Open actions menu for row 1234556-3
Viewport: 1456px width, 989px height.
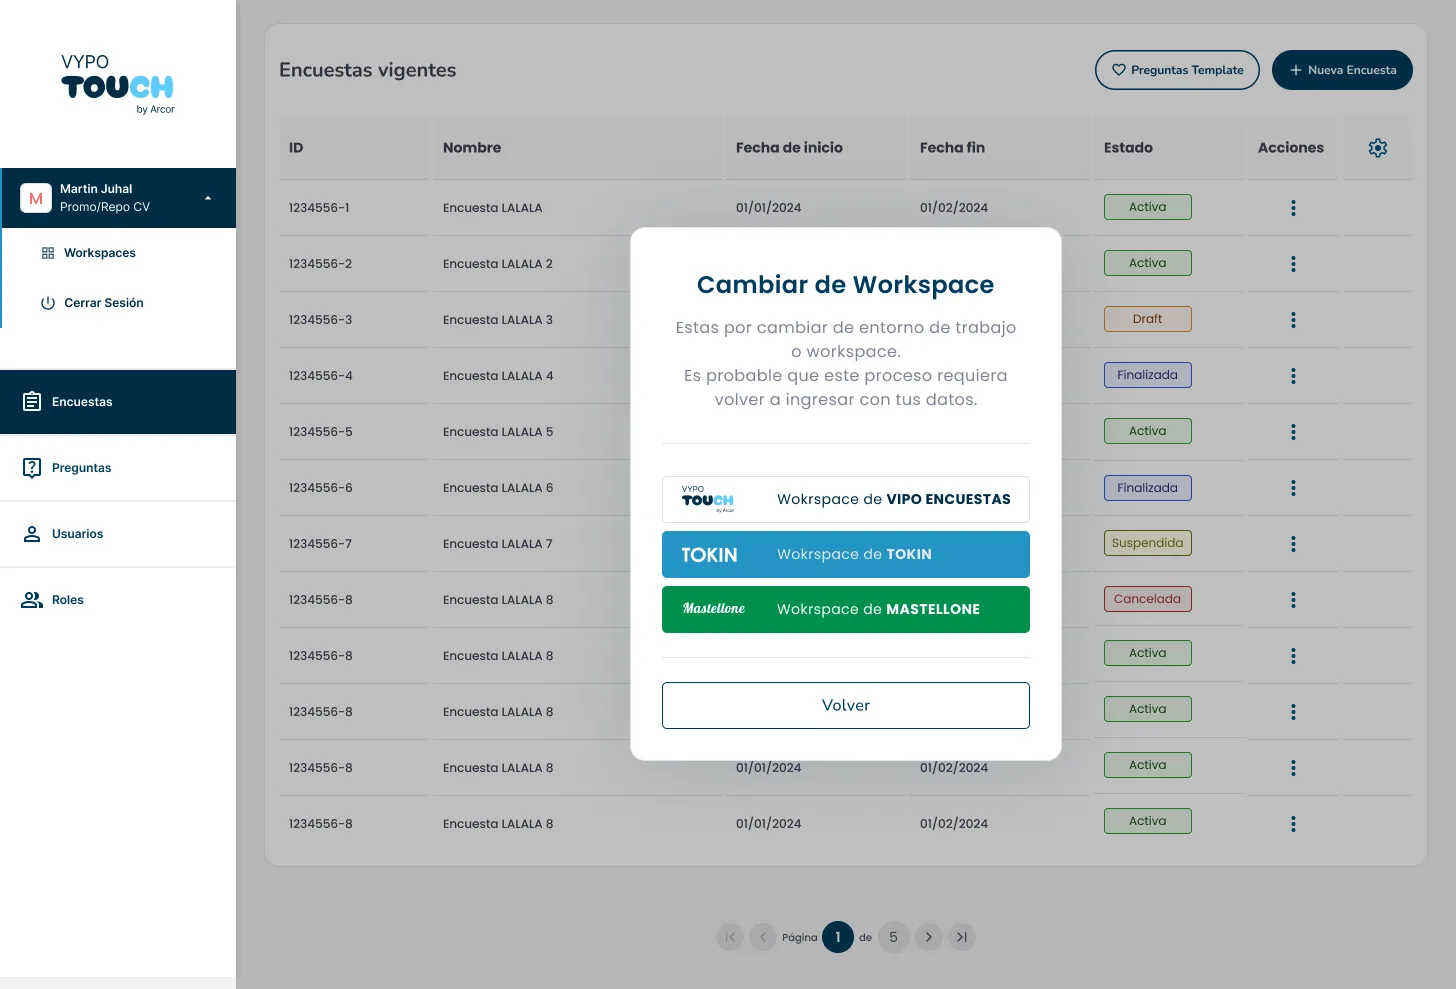pyautogui.click(x=1293, y=320)
